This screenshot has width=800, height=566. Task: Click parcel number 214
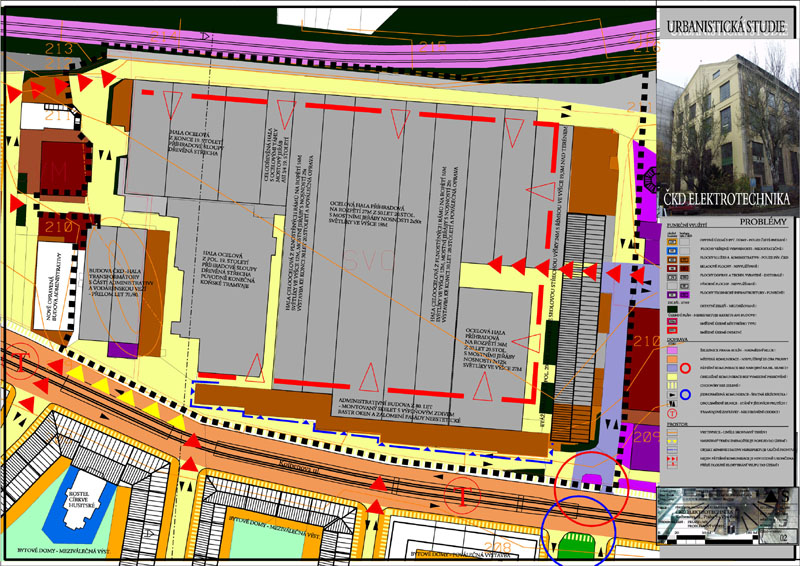(x=165, y=36)
